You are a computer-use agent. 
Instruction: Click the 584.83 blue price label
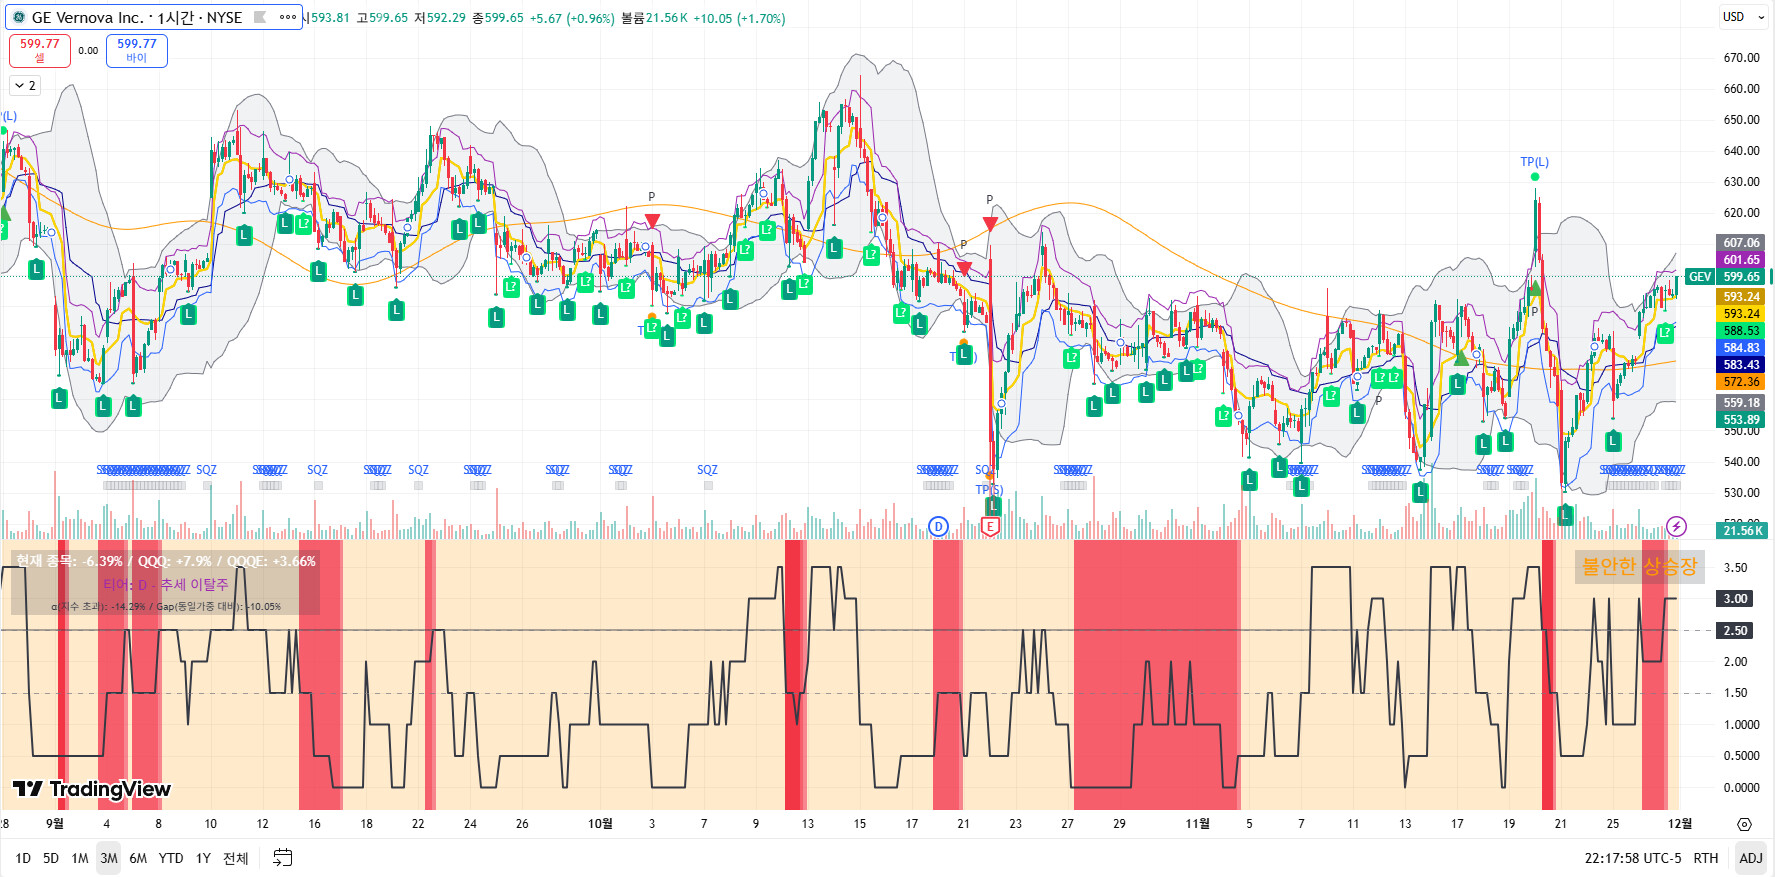pyautogui.click(x=1741, y=348)
